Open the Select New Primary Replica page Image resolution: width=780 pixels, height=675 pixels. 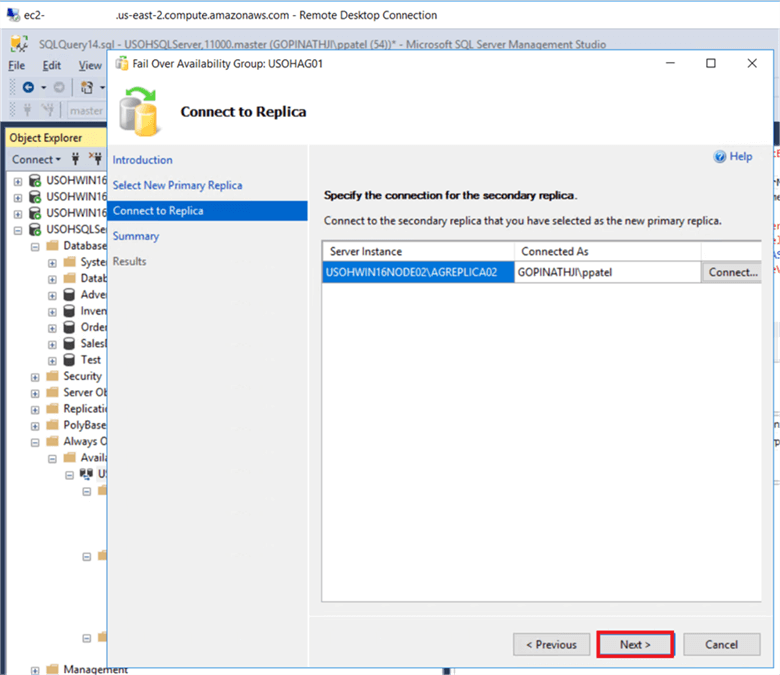tap(177, 185)
